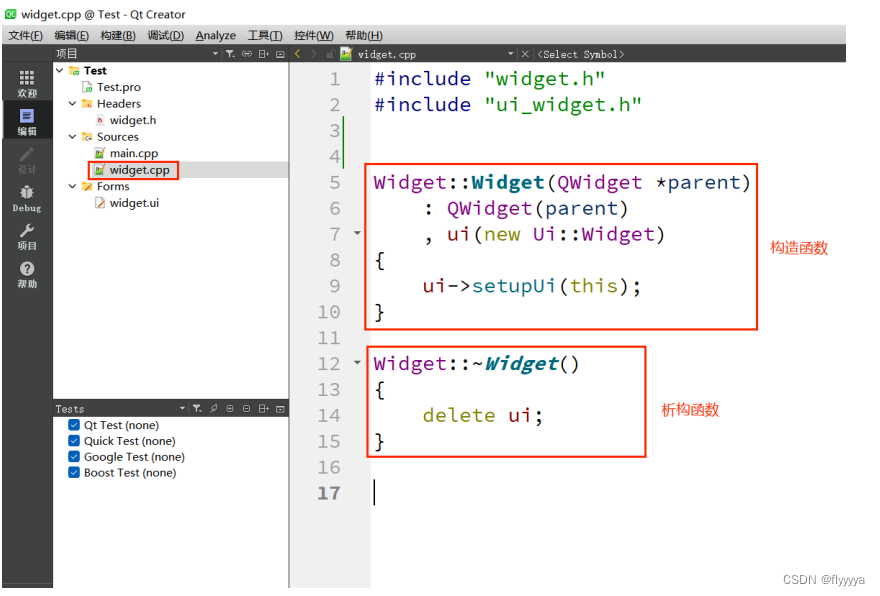Image resolution: width=880 pixels, height=596 pixels.
Task: Open the 编辑(E) menu
Action: click(x=71, y=35)
